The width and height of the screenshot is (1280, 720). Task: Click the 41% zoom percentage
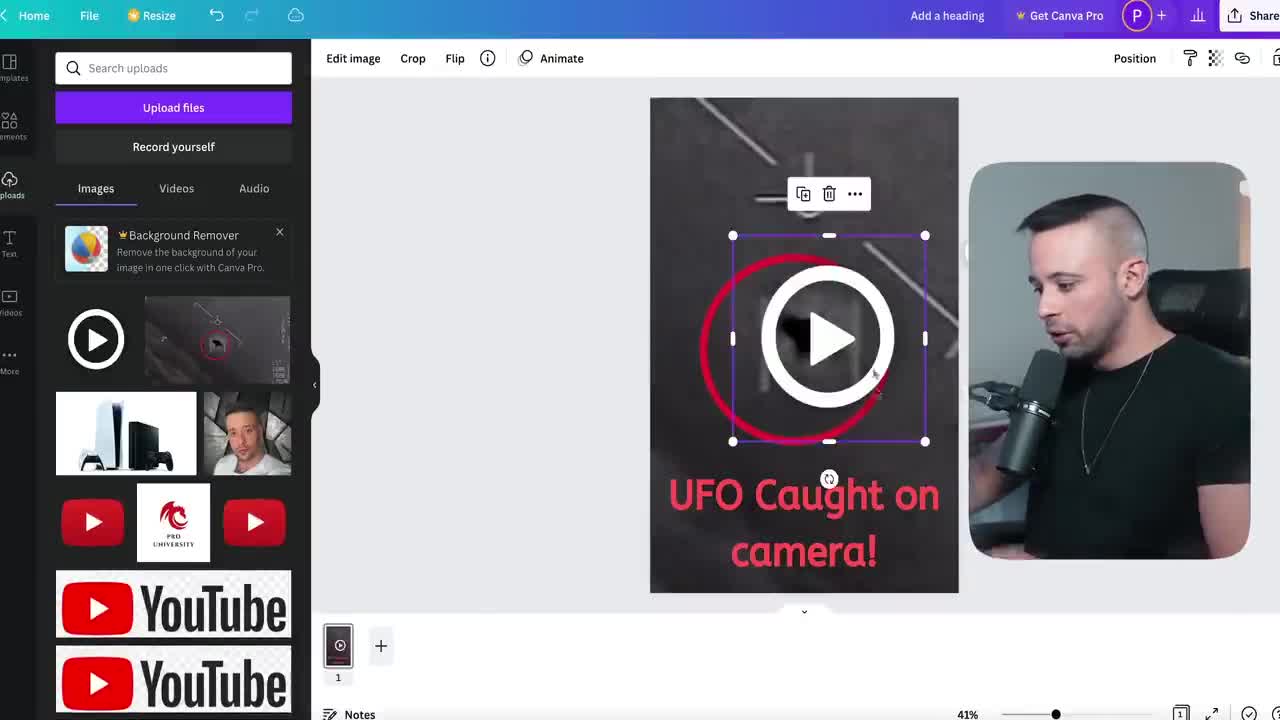967,714
